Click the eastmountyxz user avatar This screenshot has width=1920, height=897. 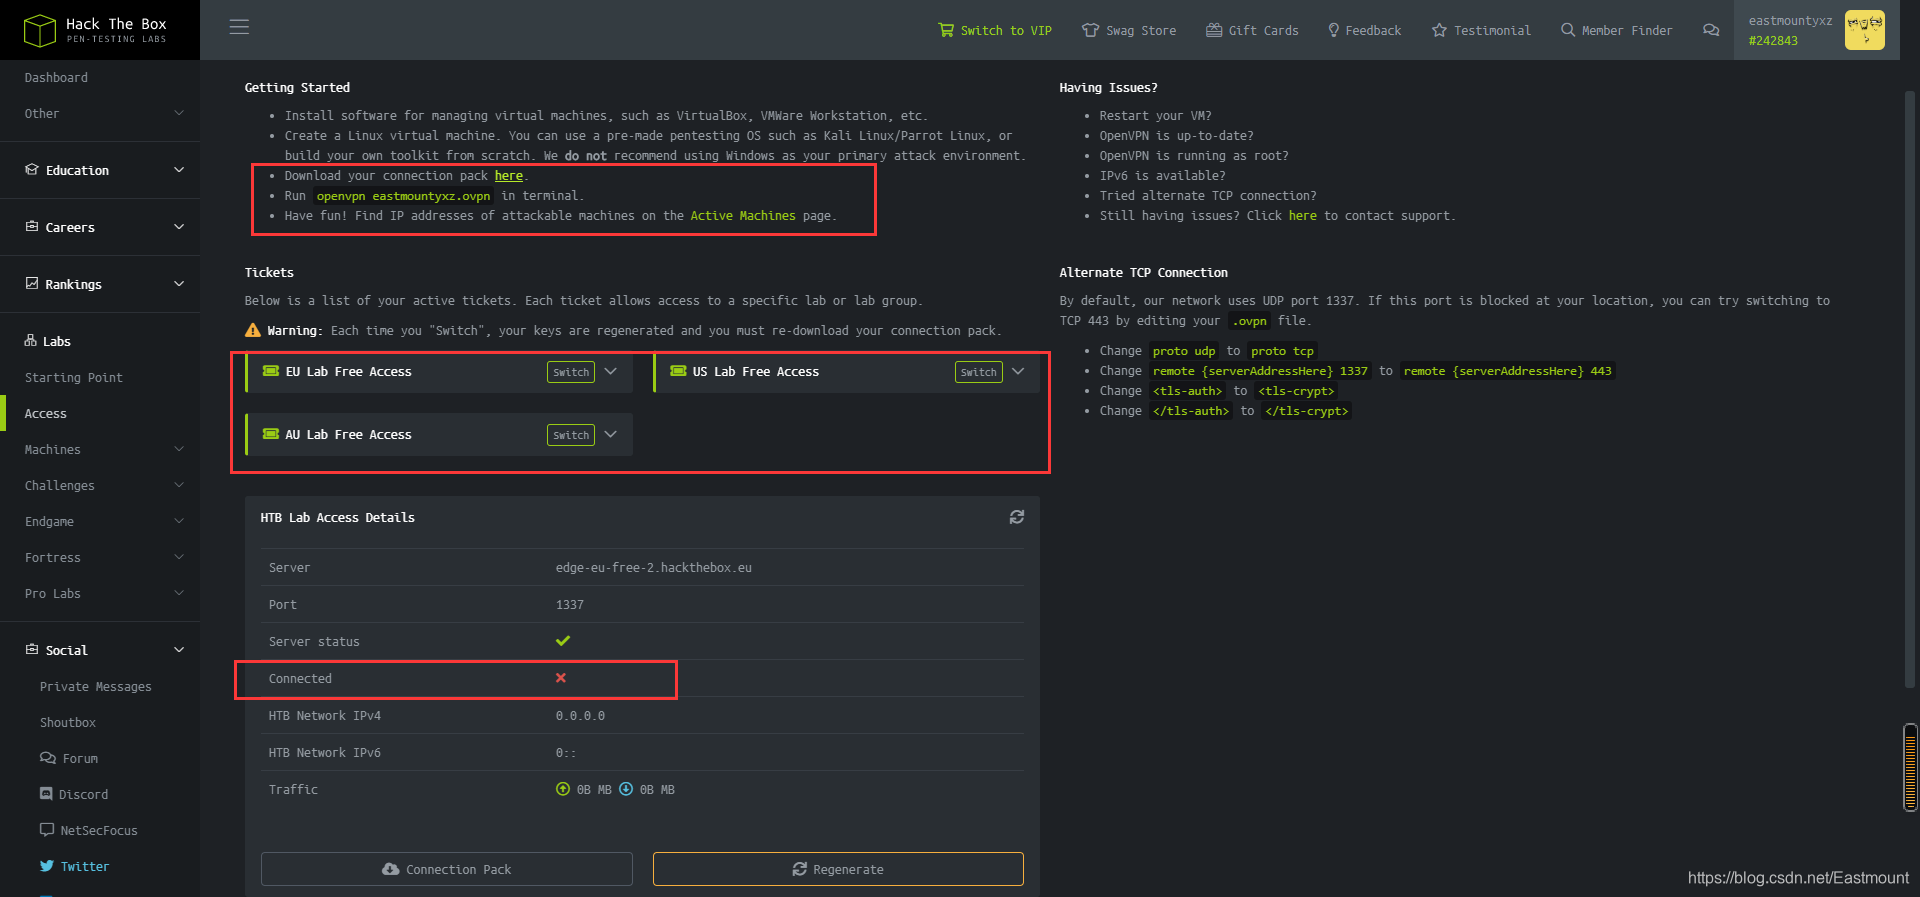point(1864,30)
